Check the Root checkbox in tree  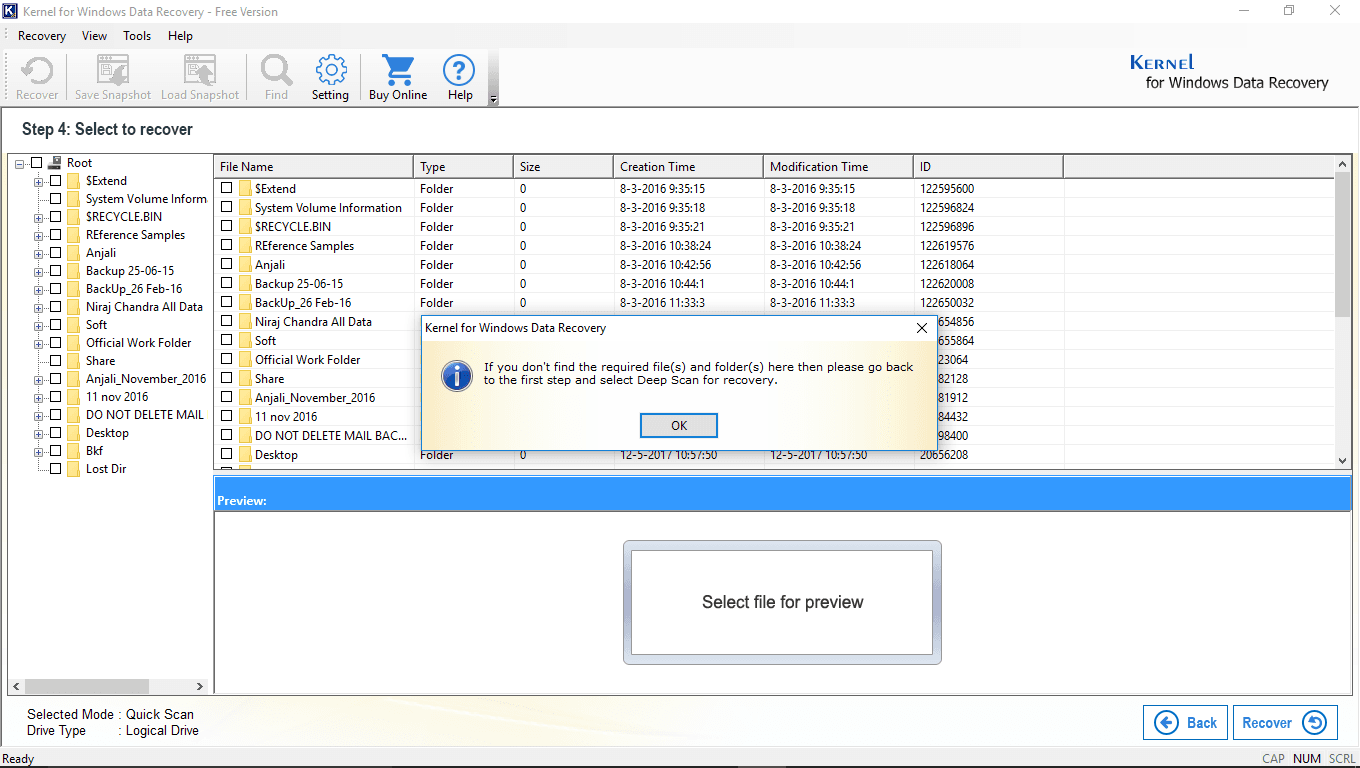tap(37, 163)
